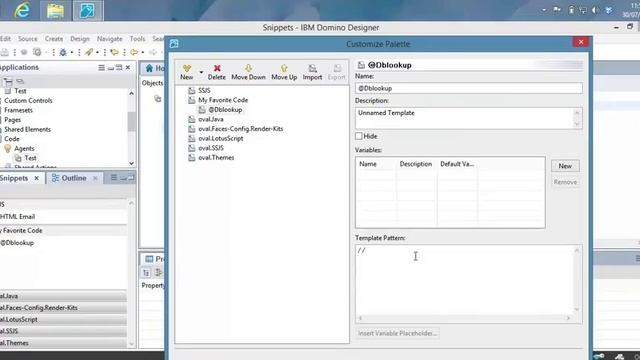The height and width of the screenshot is (360, 640).
Task: Expand oval.Faces-Config.Render-Kits drawer in Snippets
Action: pyautogui.click(x=63, y=308)
